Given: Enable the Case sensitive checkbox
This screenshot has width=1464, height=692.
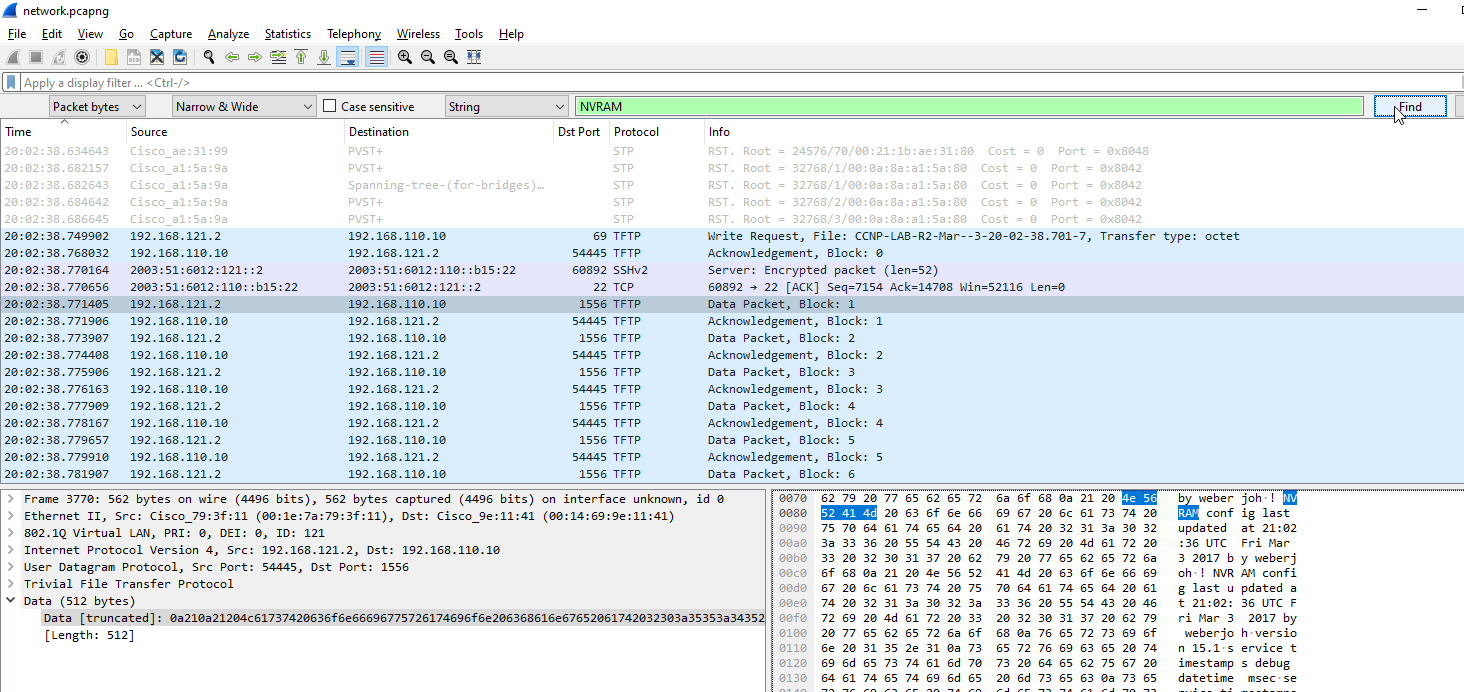Looking at the screenshot, I should [330, 106].
